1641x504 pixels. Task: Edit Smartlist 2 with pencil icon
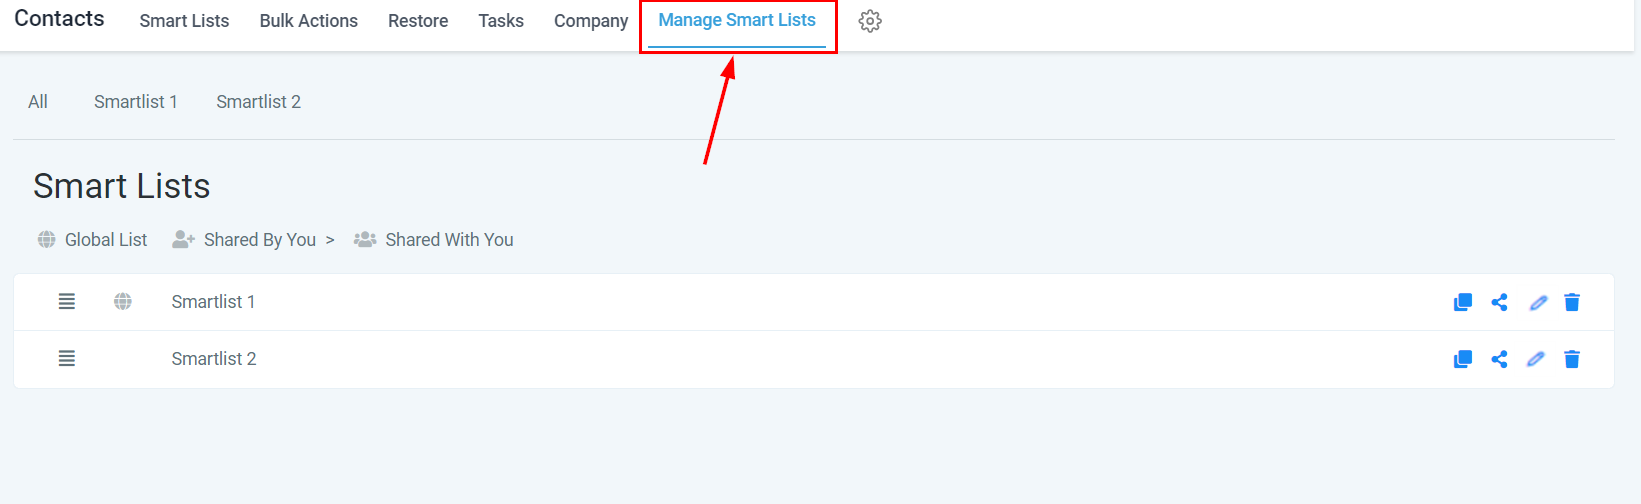[x=1536, y=359]
